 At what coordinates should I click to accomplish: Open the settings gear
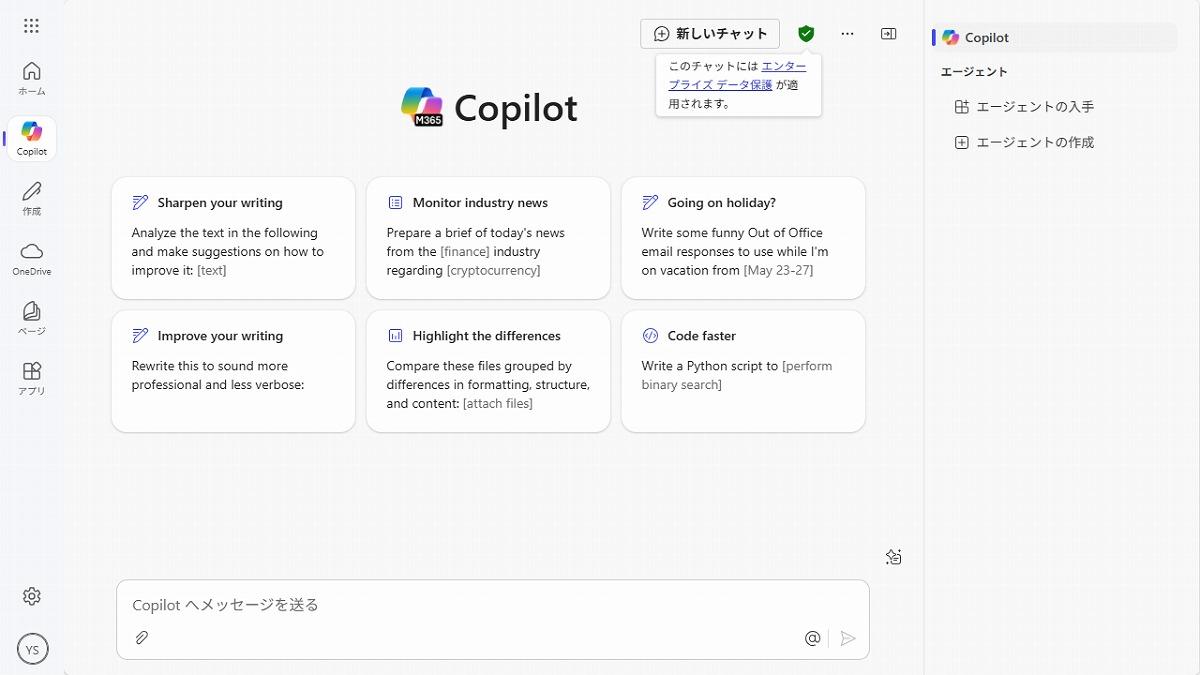coord(32,596)
